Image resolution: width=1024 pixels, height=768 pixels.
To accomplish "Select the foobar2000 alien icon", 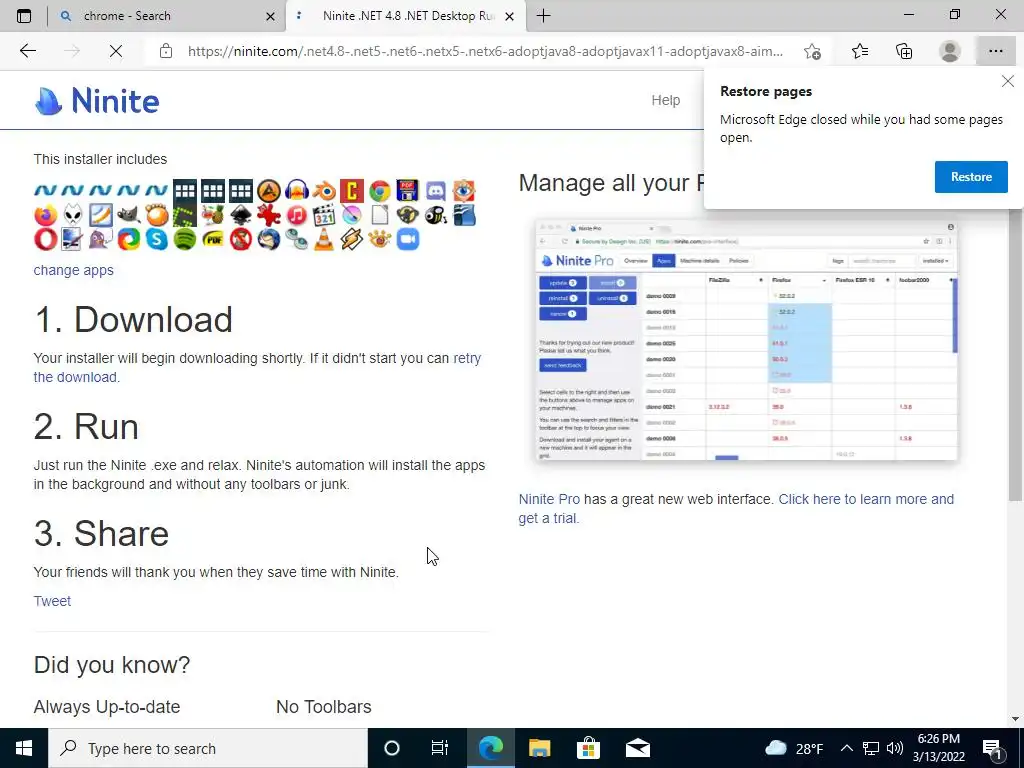I will click(73, 215).
